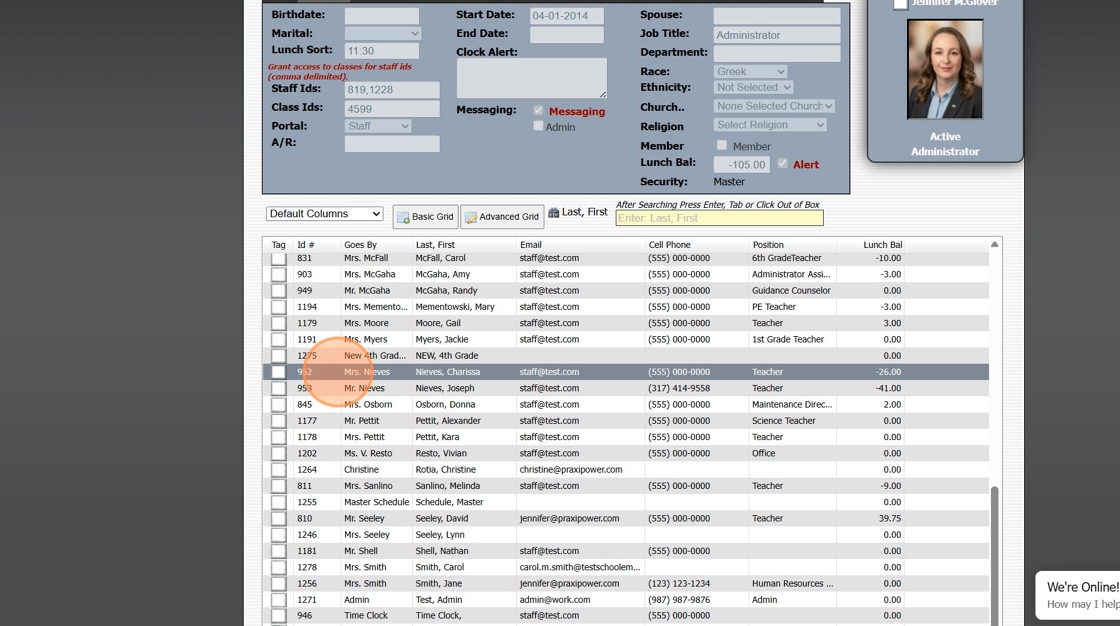Viewport: 1120px width, 626px height.
Task: Click the Start Date field
Action: point(567,16)
